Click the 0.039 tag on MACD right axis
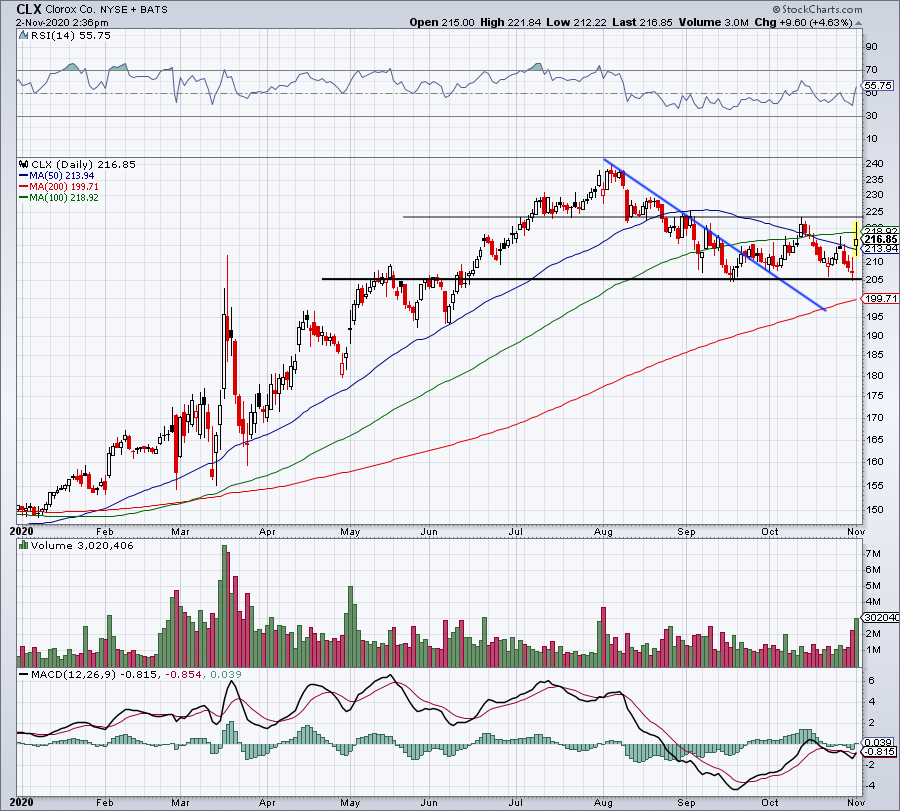The width and height of the screenshot is (900, 811). (878, 742)
